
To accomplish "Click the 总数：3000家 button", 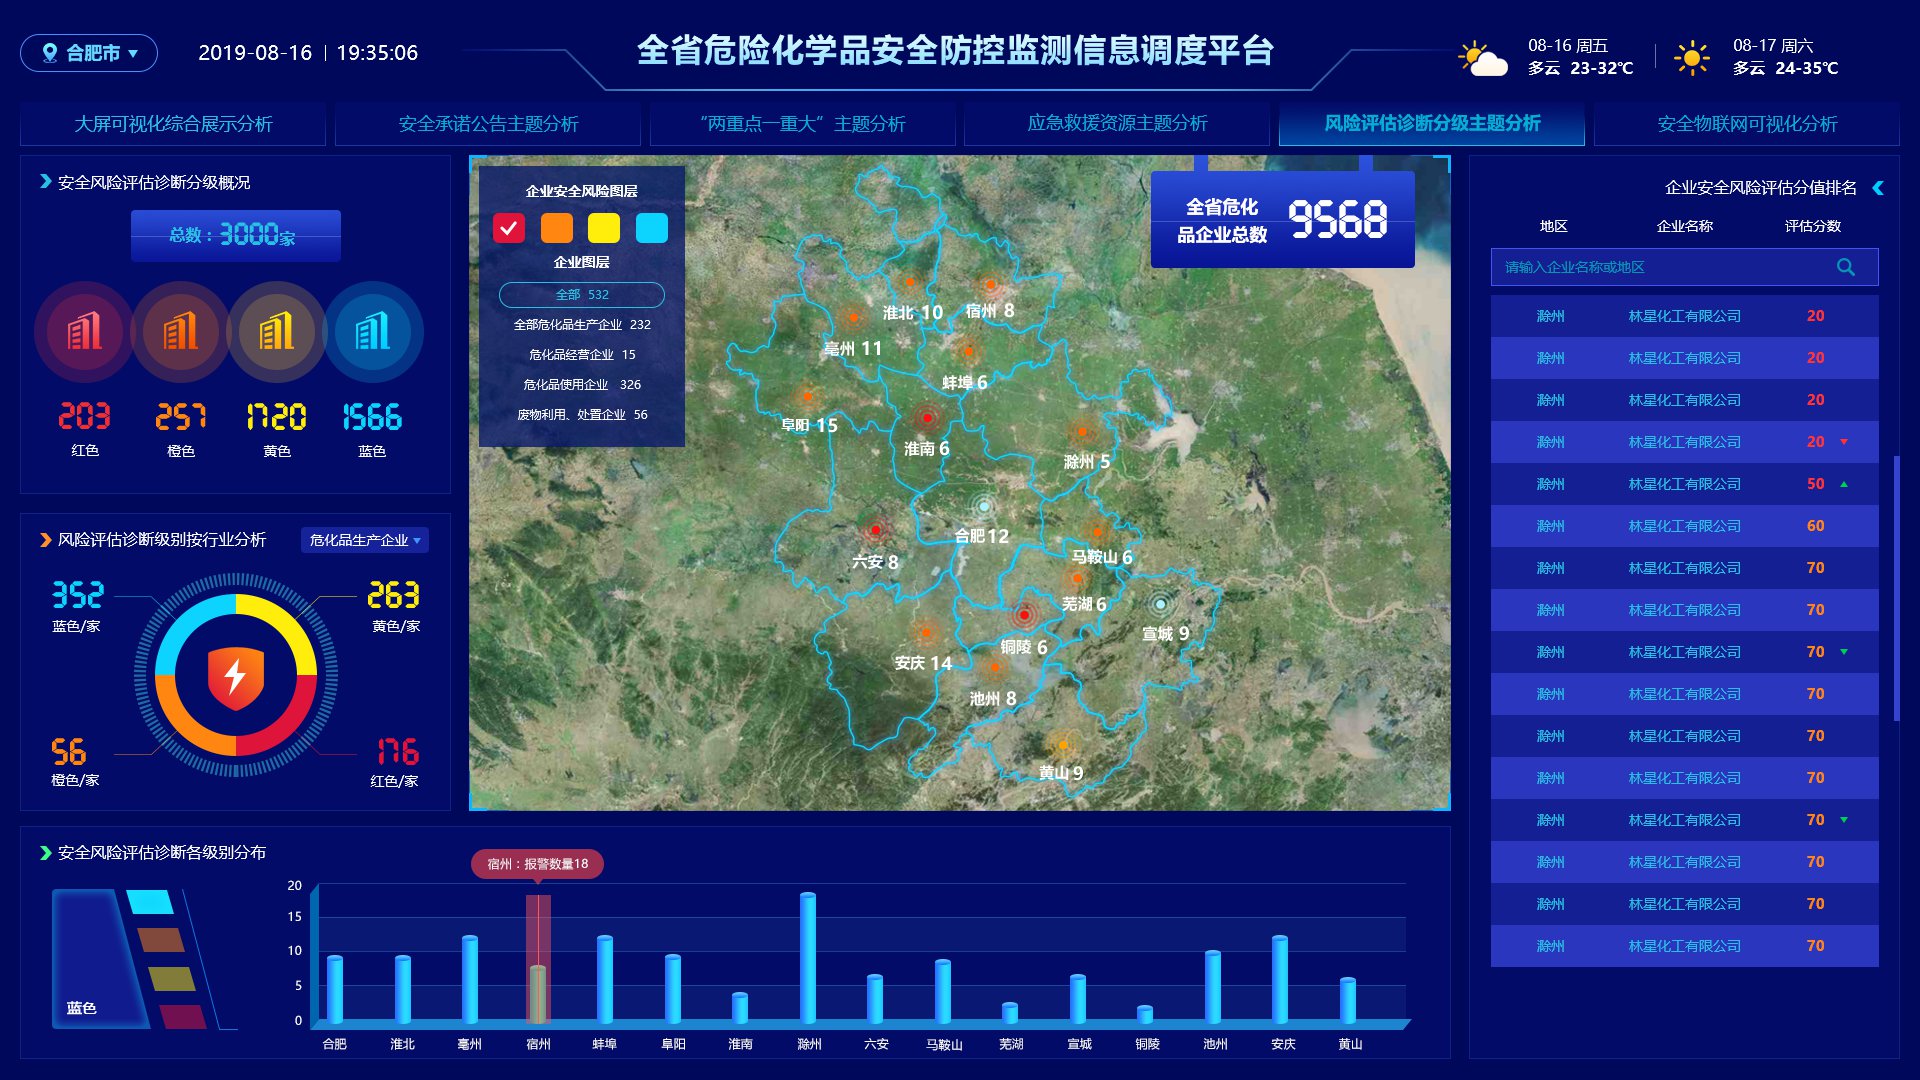I will coord(236,236).
